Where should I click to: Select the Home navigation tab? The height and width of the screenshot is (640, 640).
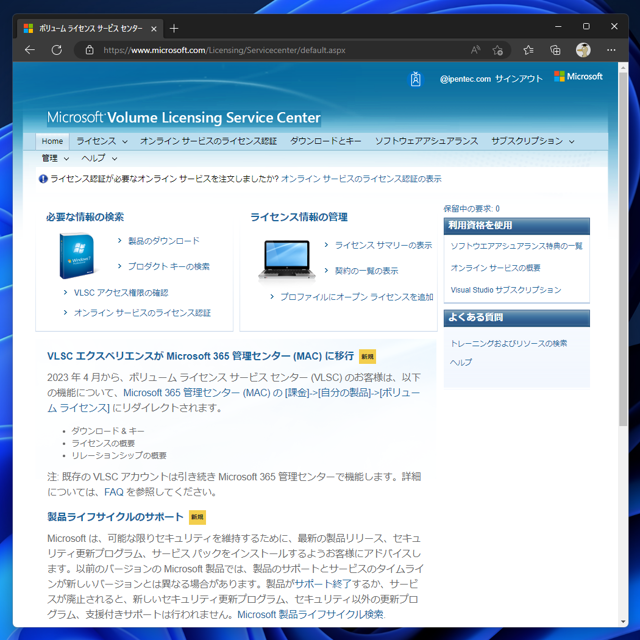tap(52, 141)
